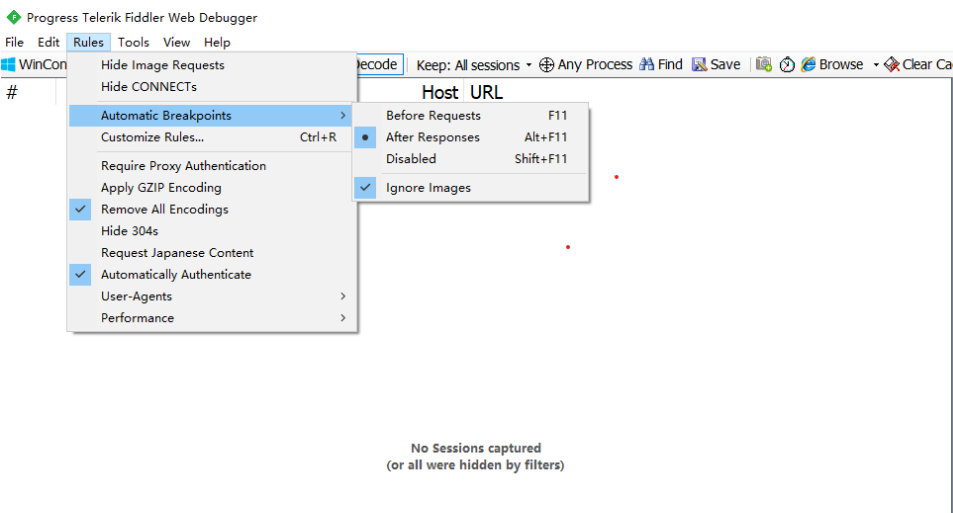Enable Hide 304s option
The height and width of the screenshot is (513, 953).
212,231
